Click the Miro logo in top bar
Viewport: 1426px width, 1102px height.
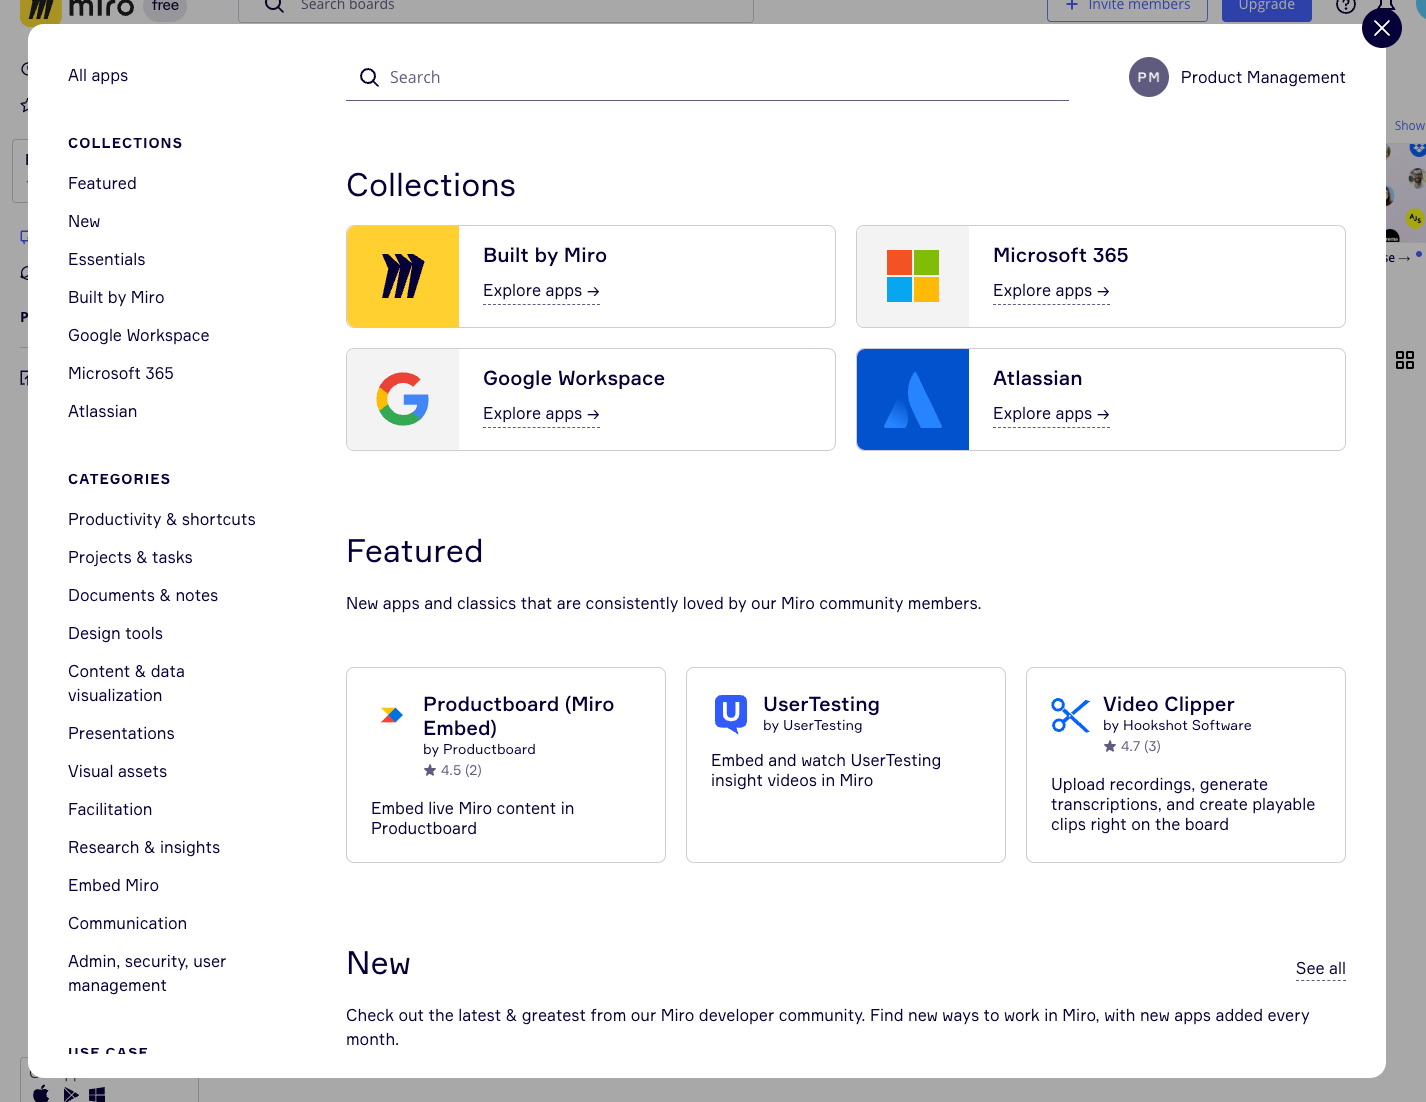pos(78,8)
